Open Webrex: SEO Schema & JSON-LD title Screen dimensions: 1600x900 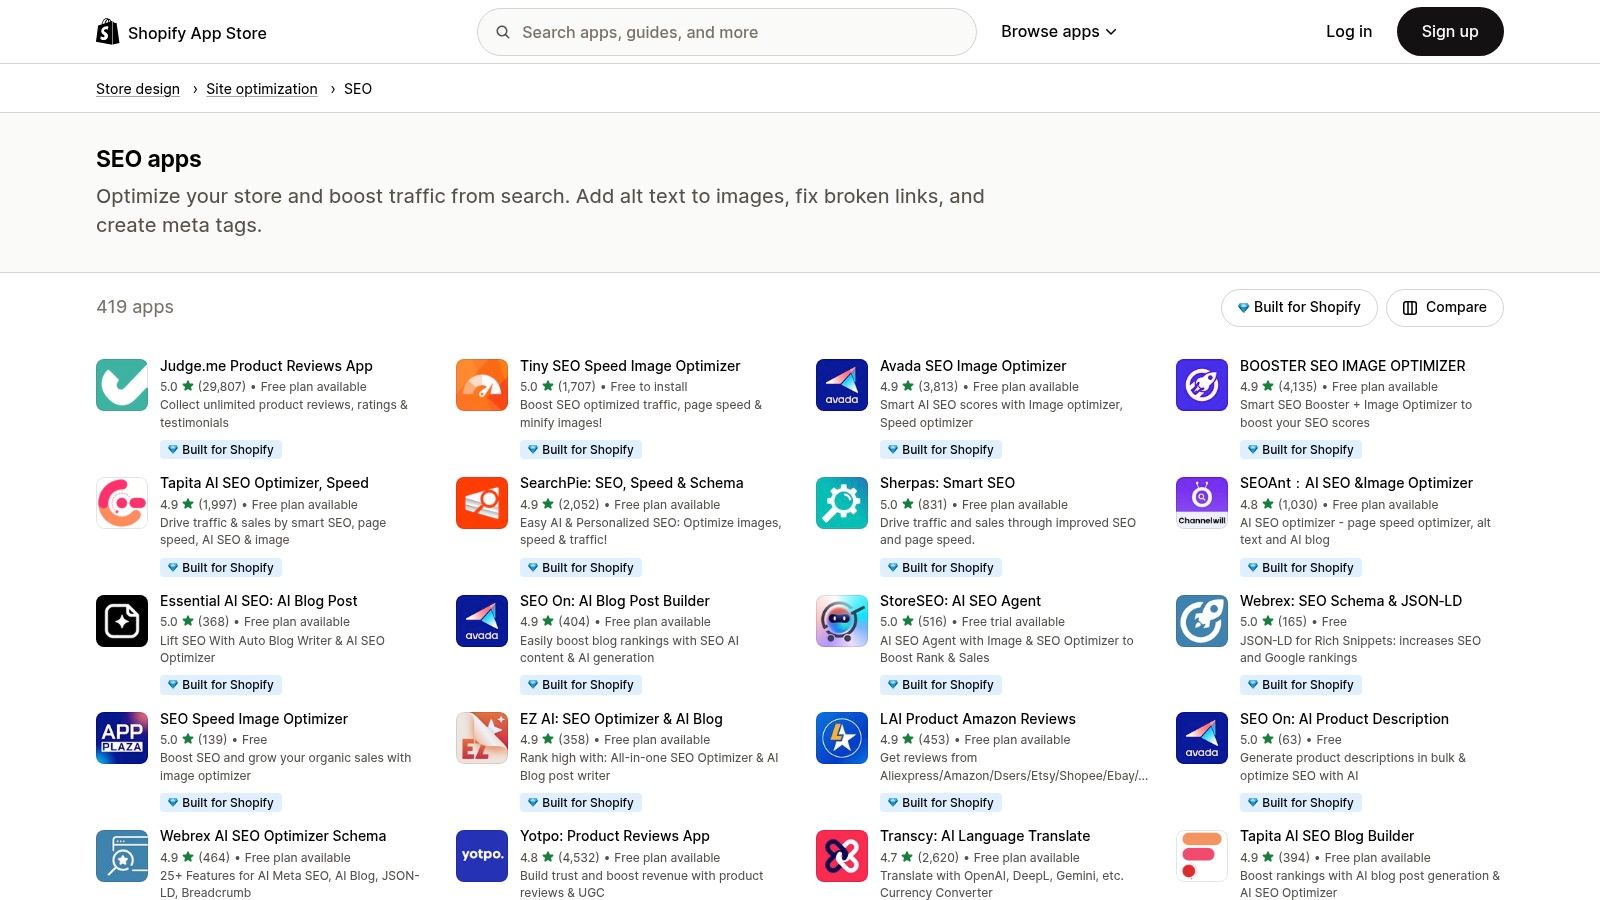[1351, 601]
